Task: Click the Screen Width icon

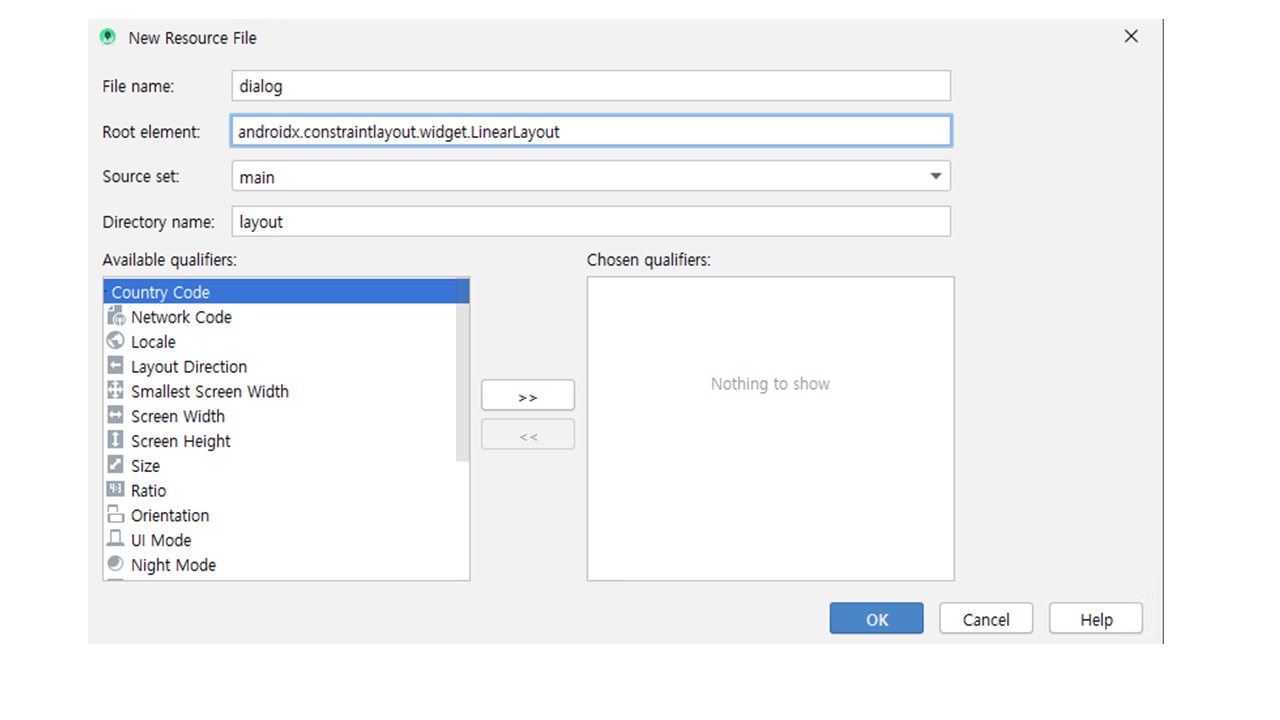Action: (115, 416)
